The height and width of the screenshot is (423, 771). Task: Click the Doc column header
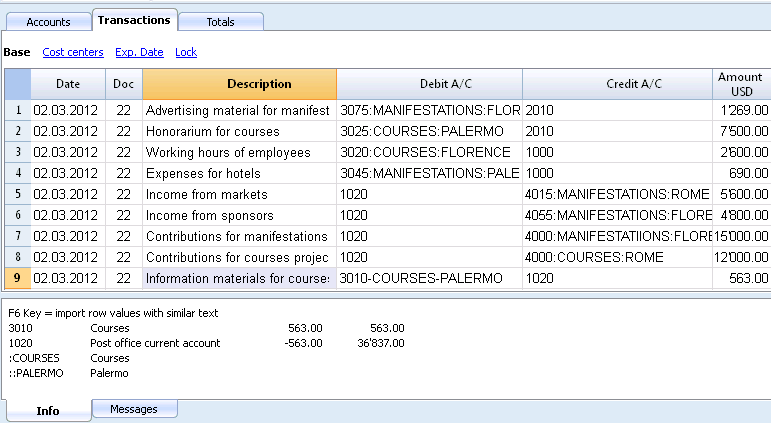pos(123,84)
